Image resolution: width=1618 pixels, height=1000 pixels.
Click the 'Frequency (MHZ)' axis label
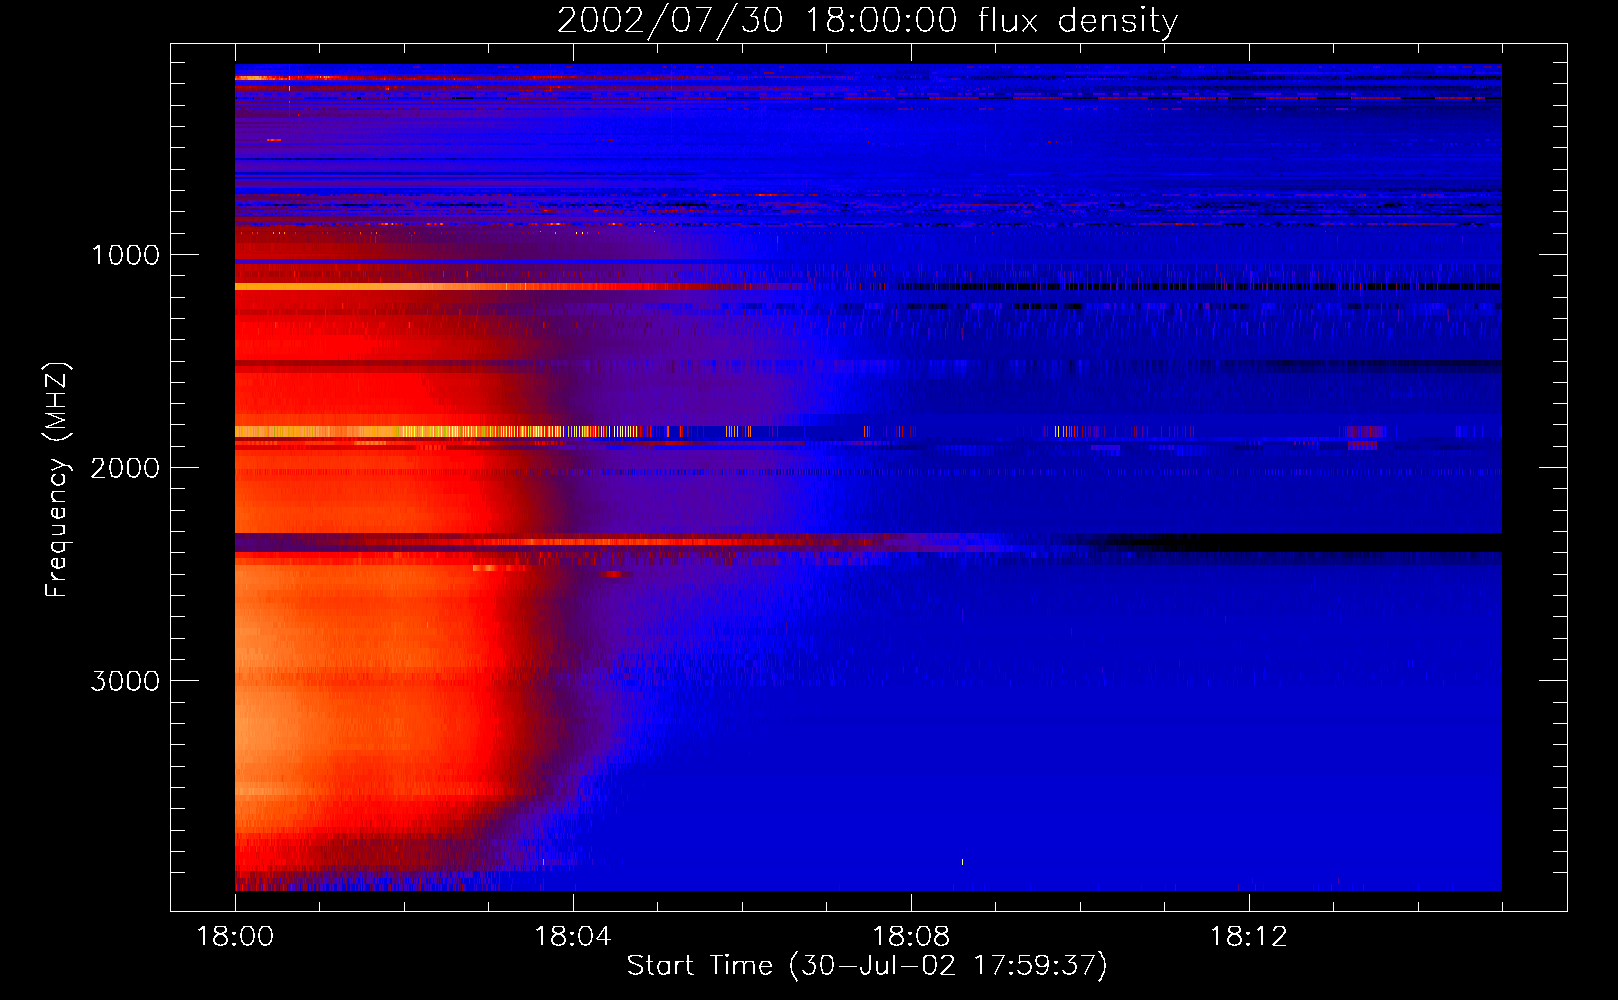point(56,480)
